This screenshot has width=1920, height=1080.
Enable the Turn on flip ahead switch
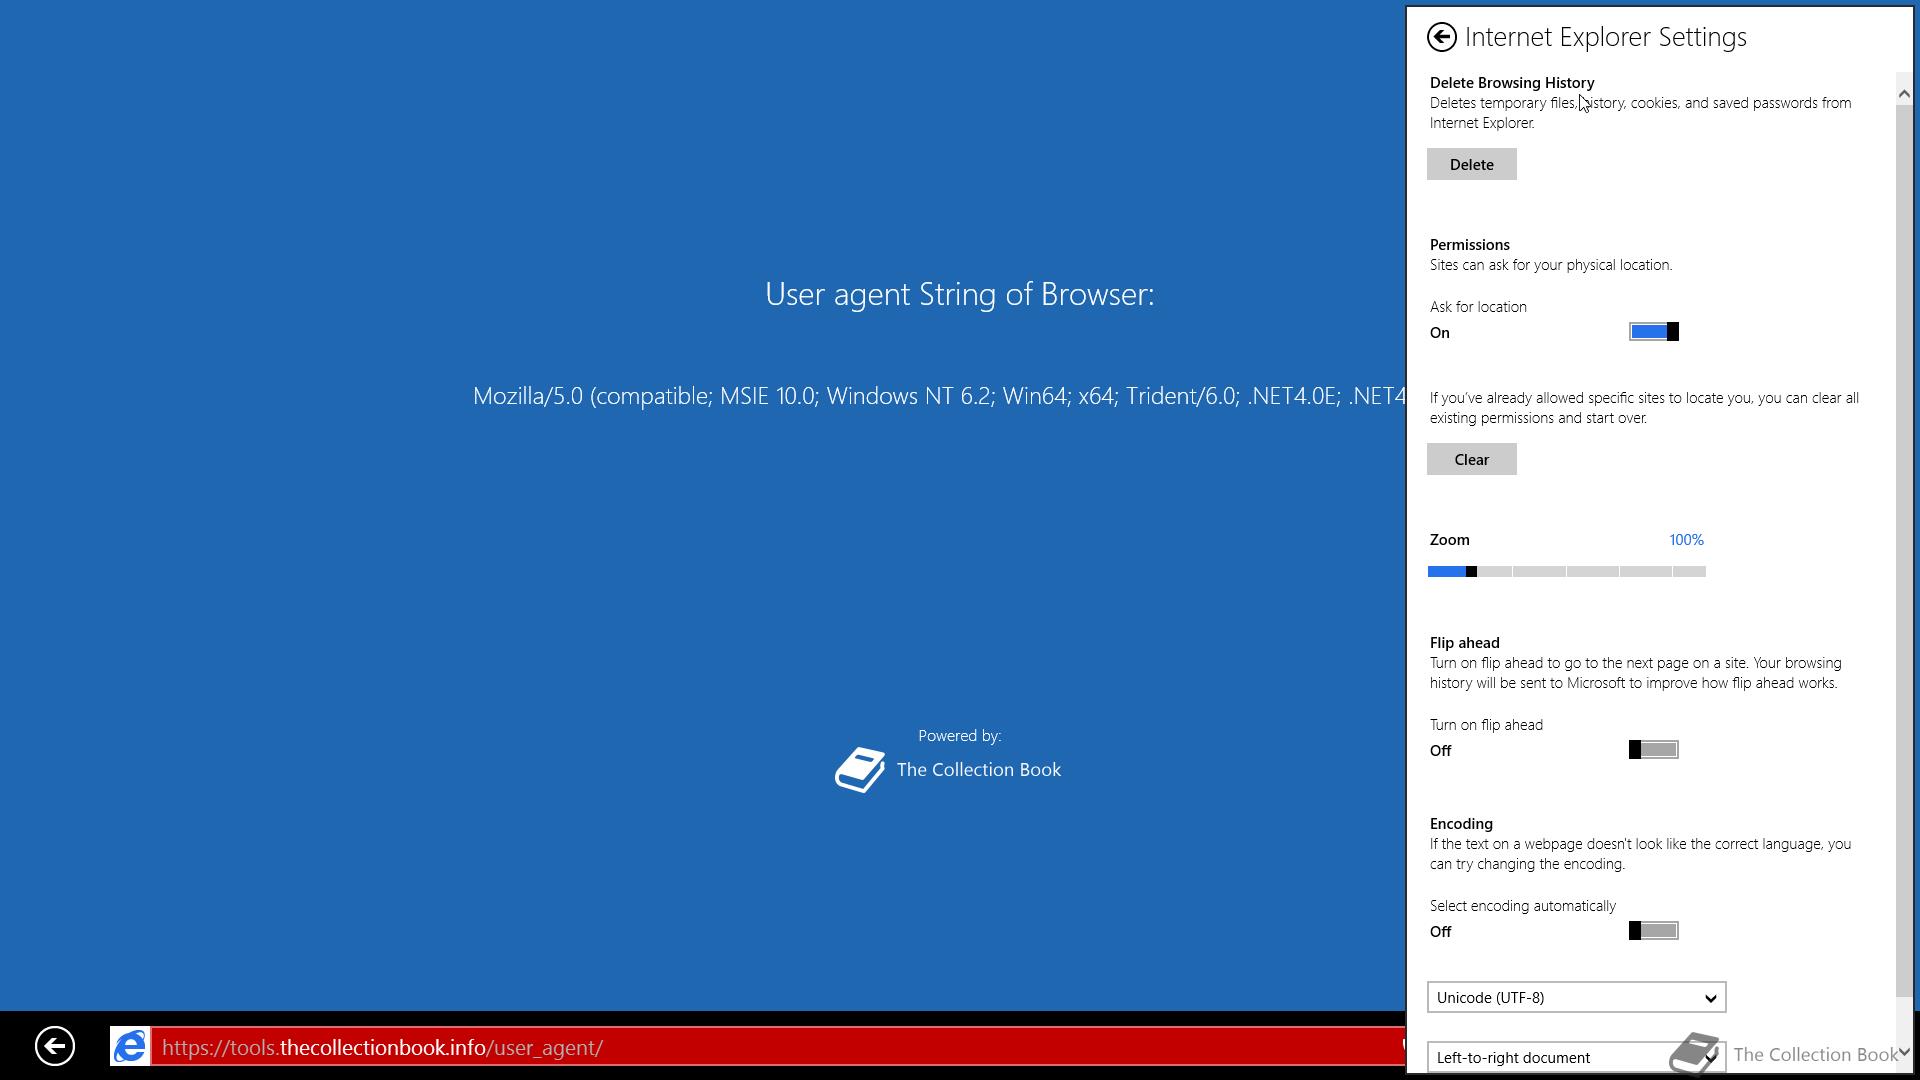[1654, 750]
